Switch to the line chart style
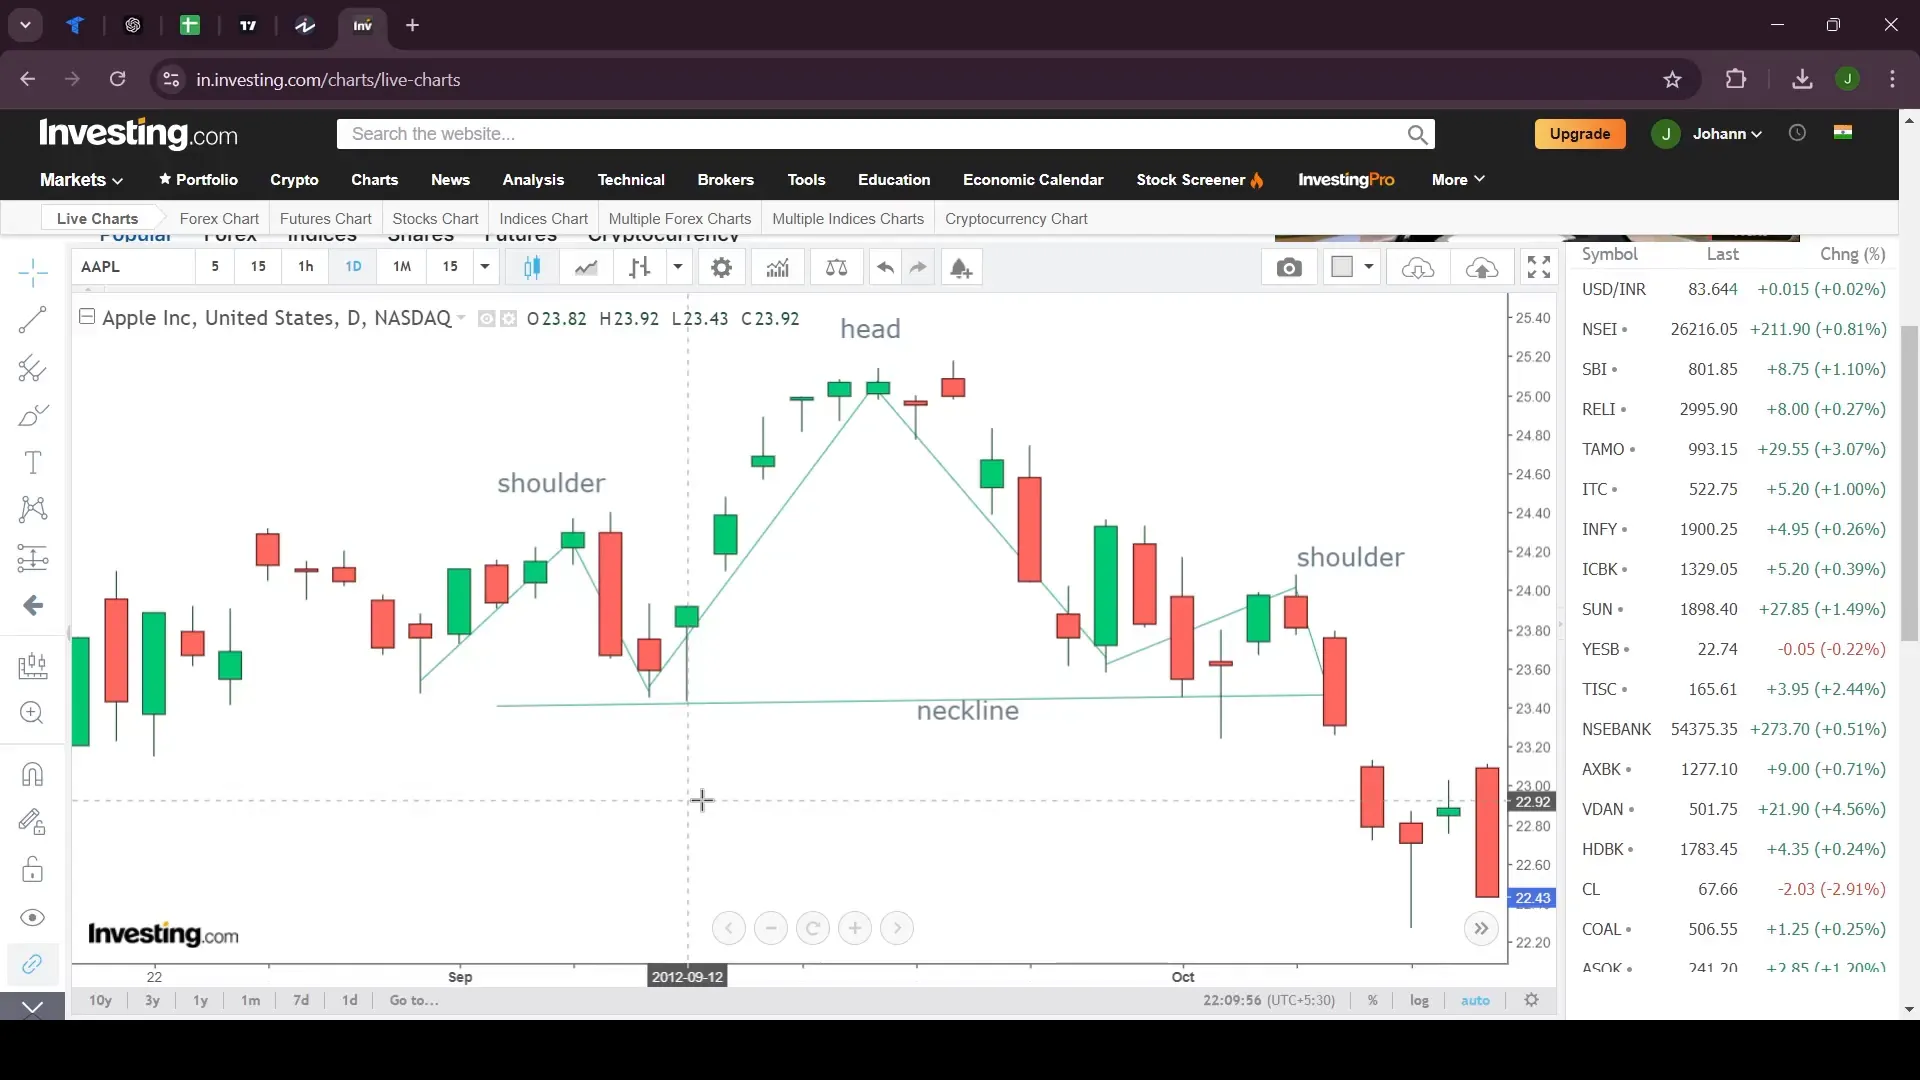 (x=586, y=267)
